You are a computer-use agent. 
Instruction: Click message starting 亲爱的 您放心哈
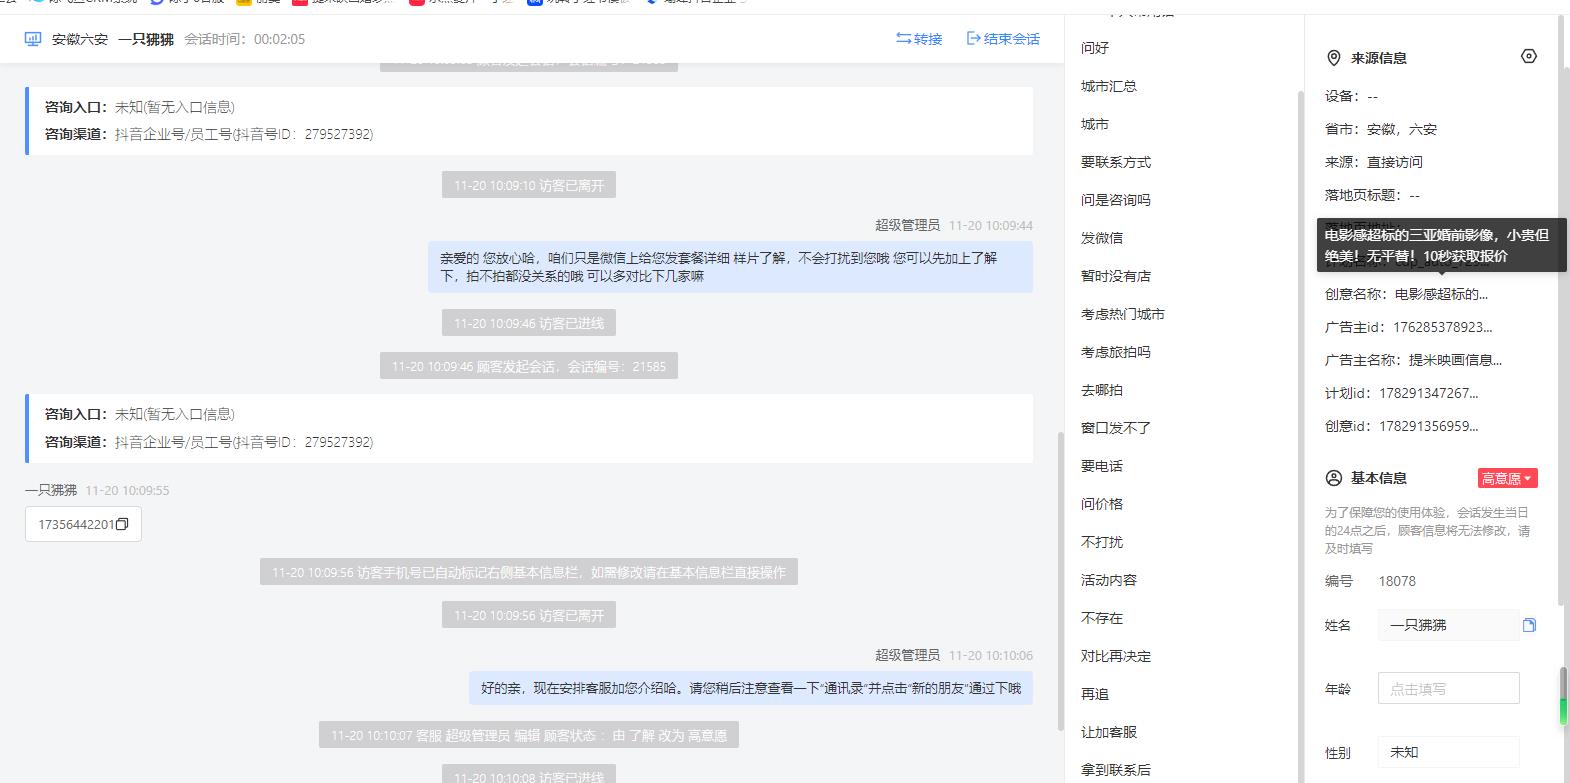pyautogui.click(x=730, y=267)
